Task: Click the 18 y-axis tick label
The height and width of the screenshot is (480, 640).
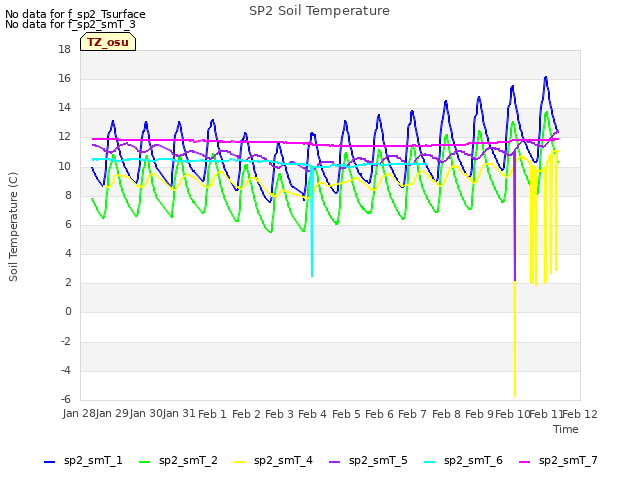Action: (64, 49)
